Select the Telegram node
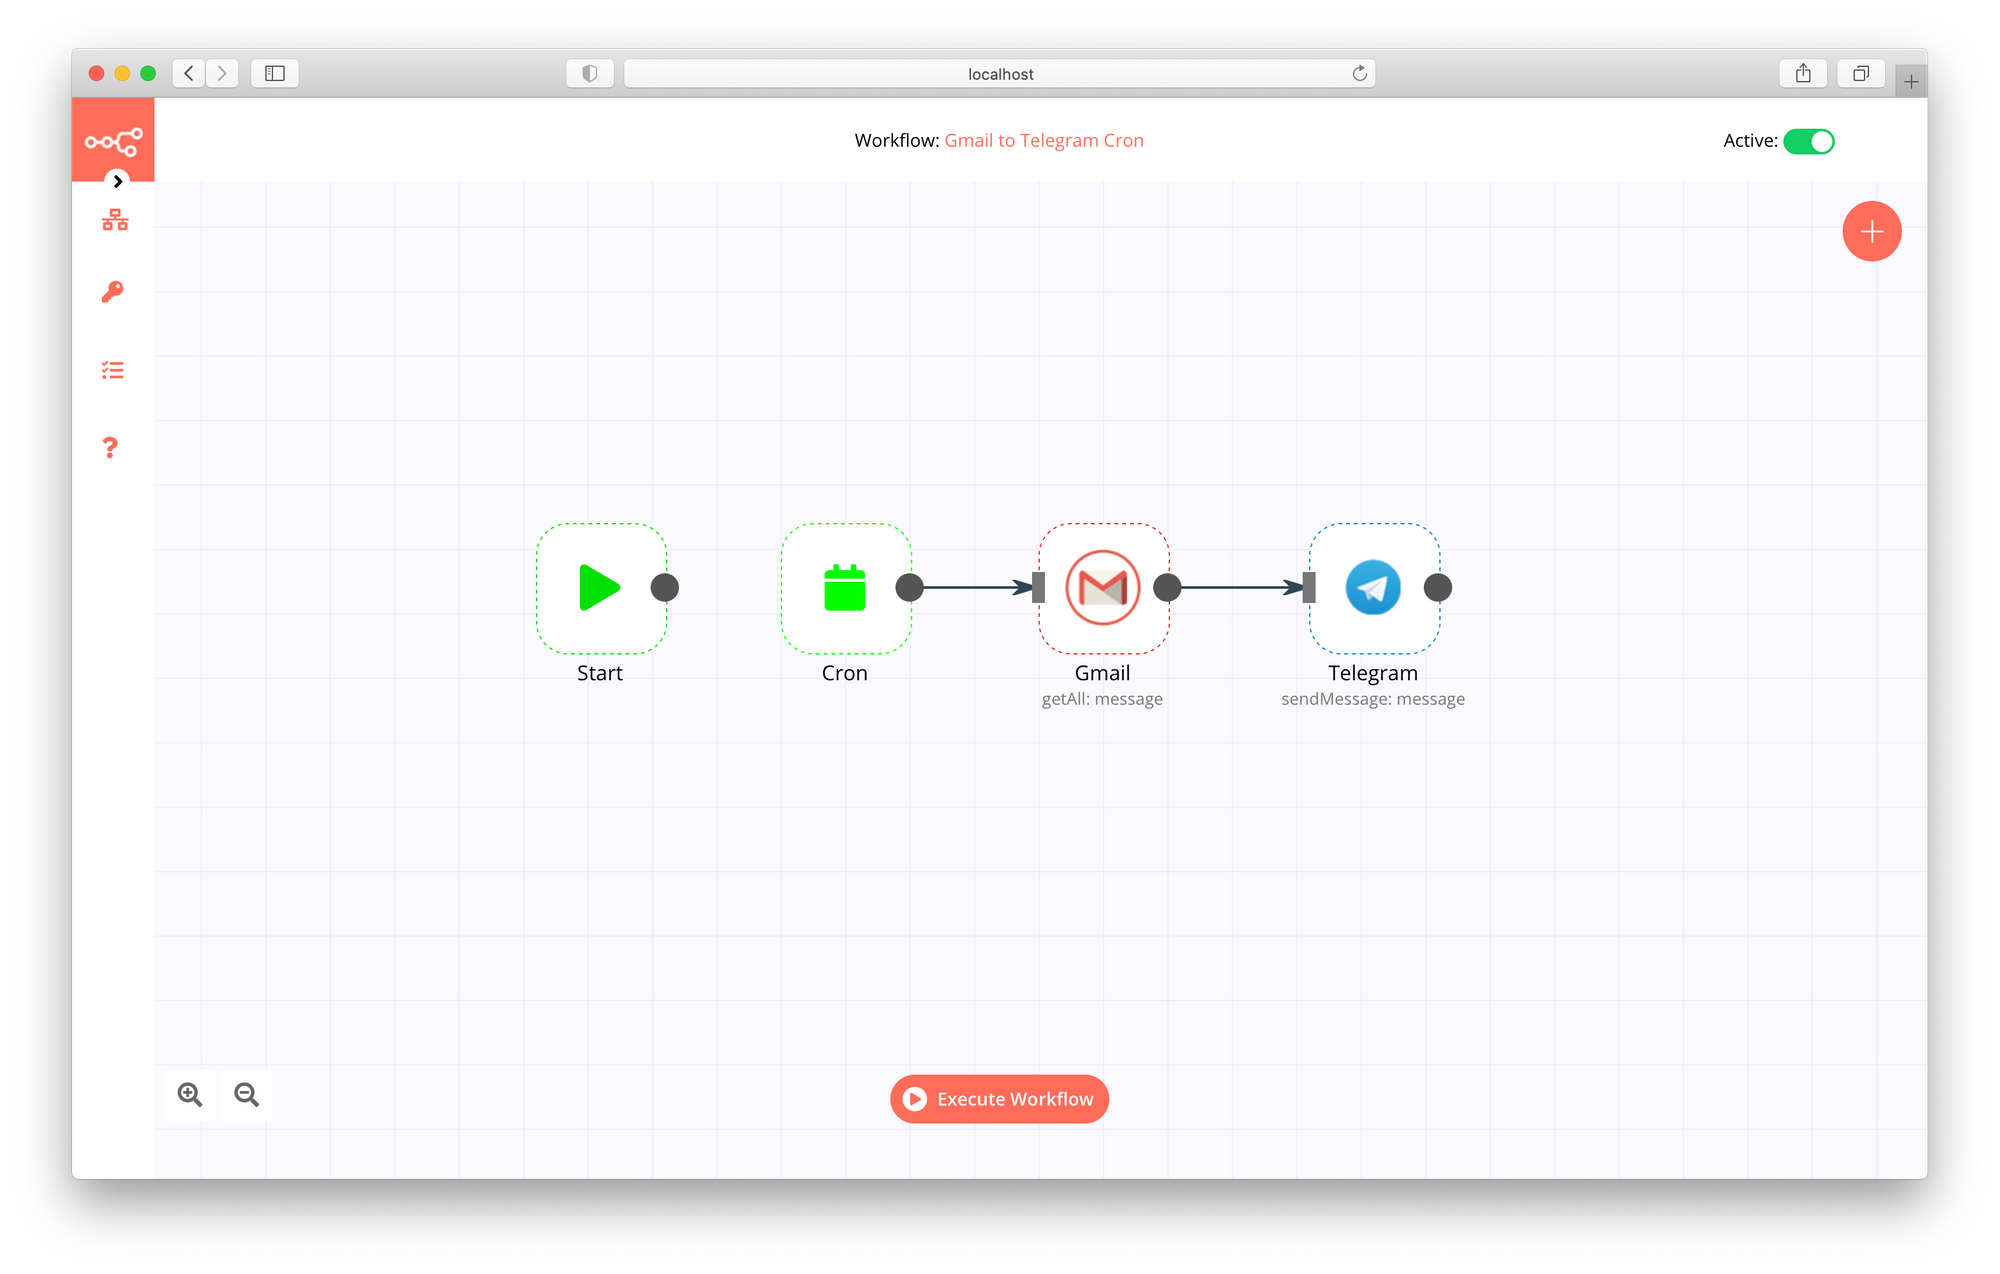This screenshot has width=2000, height=1274. 1373,588
